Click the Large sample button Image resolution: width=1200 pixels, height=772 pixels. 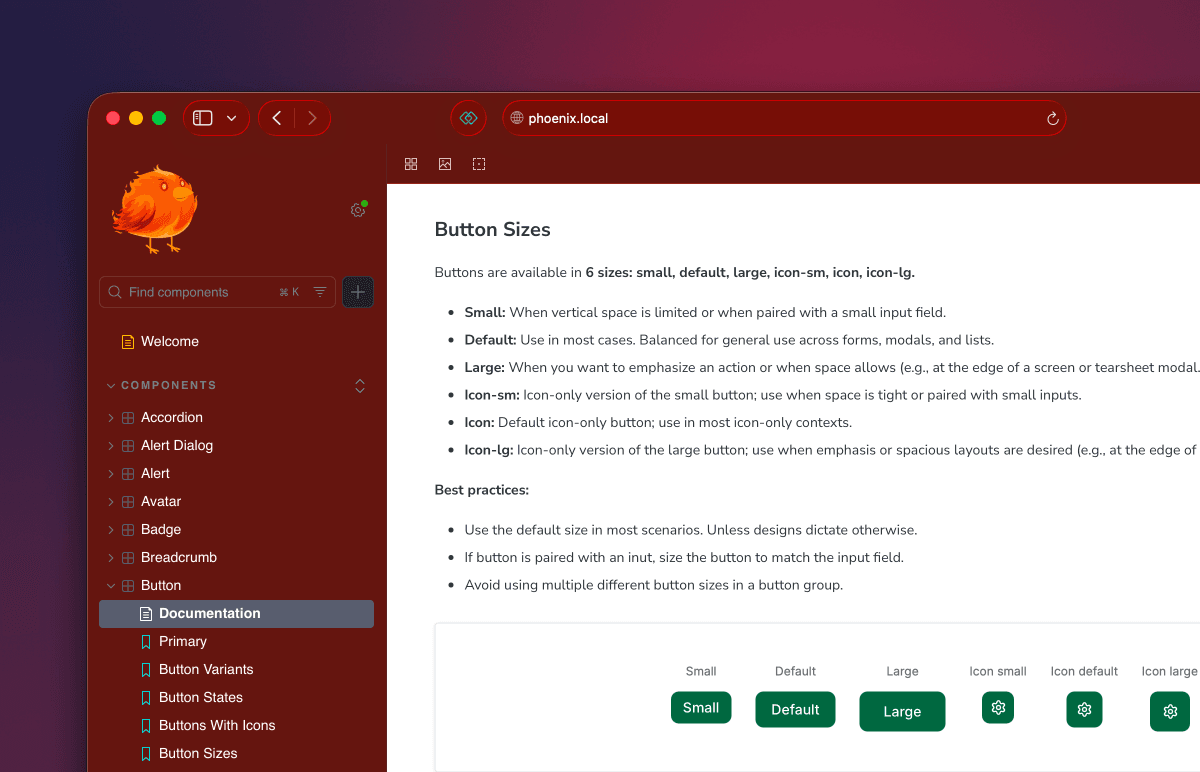902,711
